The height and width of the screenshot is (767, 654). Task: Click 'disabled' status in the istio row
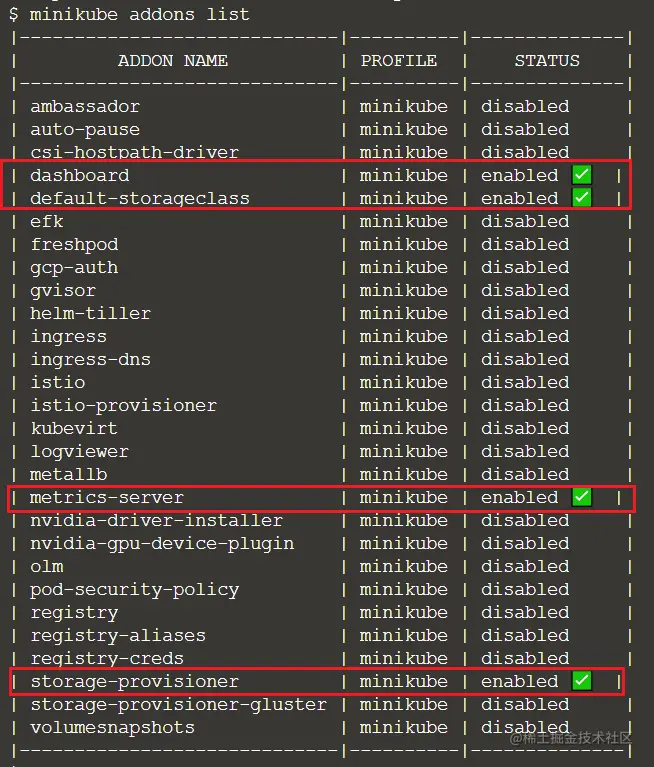coord(525,383)
